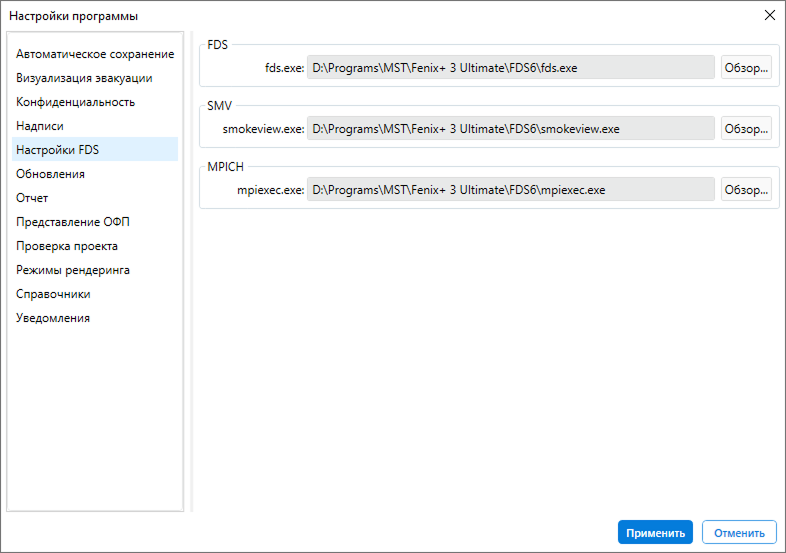Select Визуализация эвакуации in sidebar

[x=95, y=78]
